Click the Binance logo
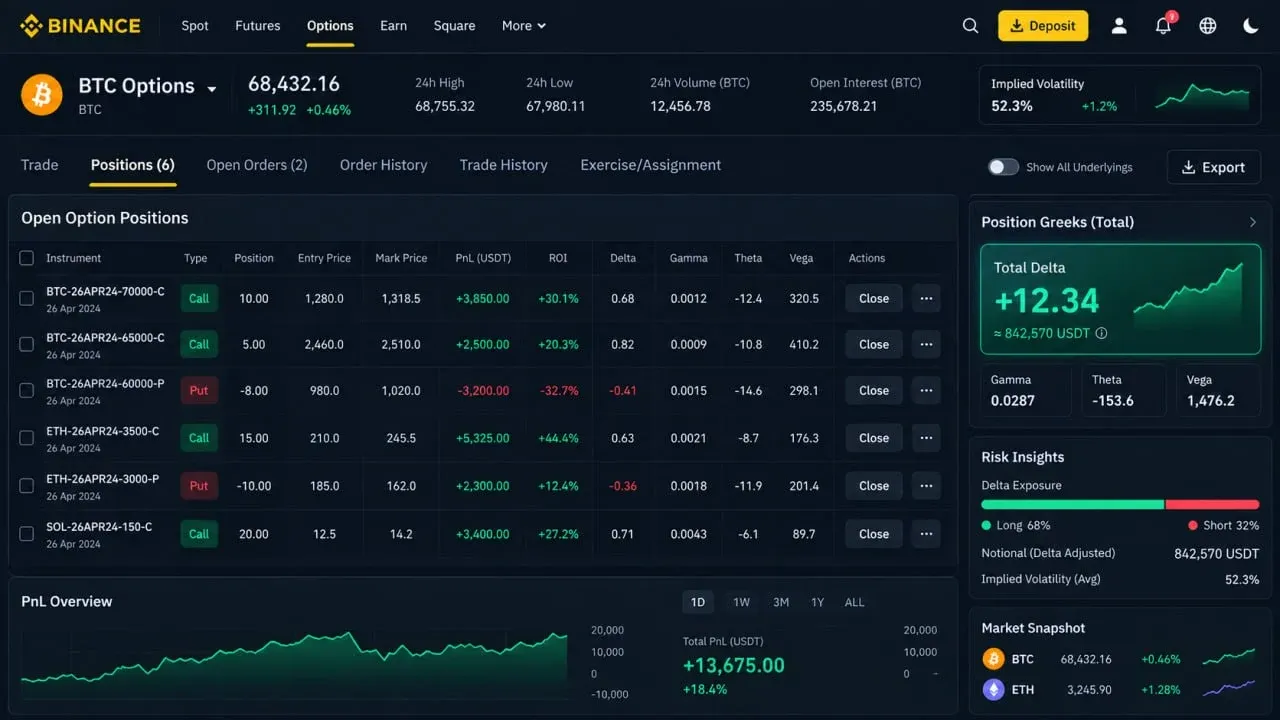 [x=80, y=26]
